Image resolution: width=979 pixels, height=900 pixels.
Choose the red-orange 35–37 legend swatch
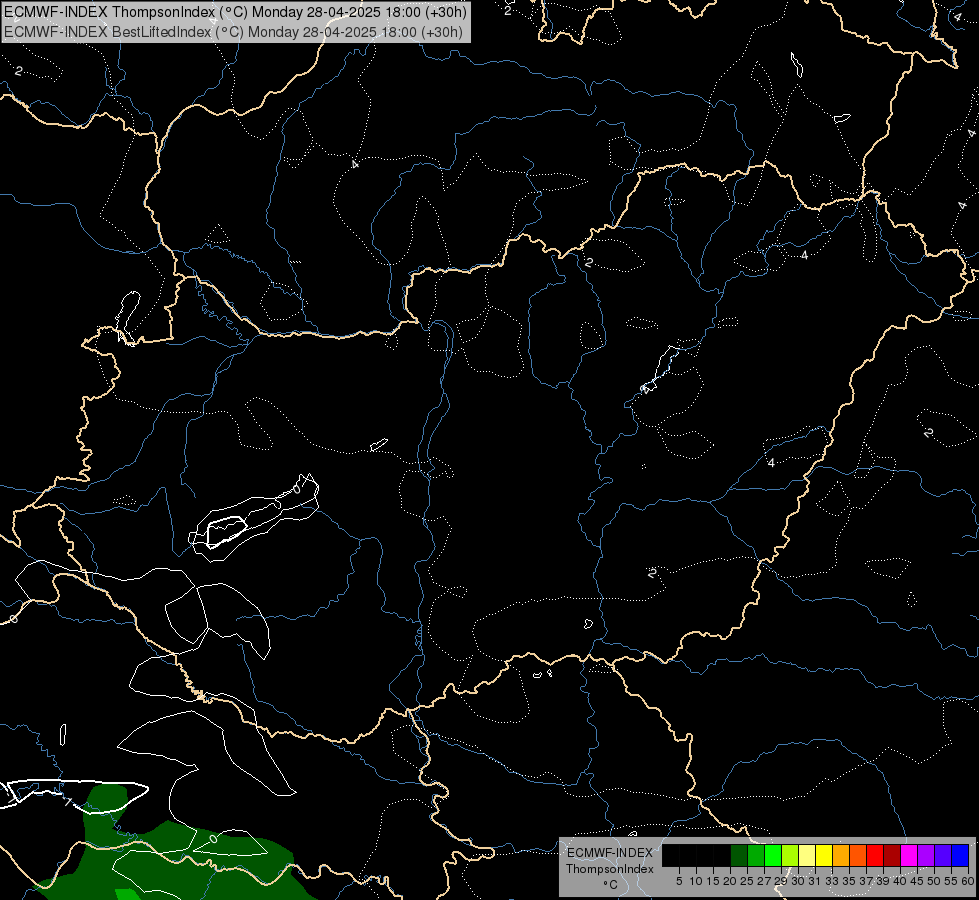click(x=858, y=855)
